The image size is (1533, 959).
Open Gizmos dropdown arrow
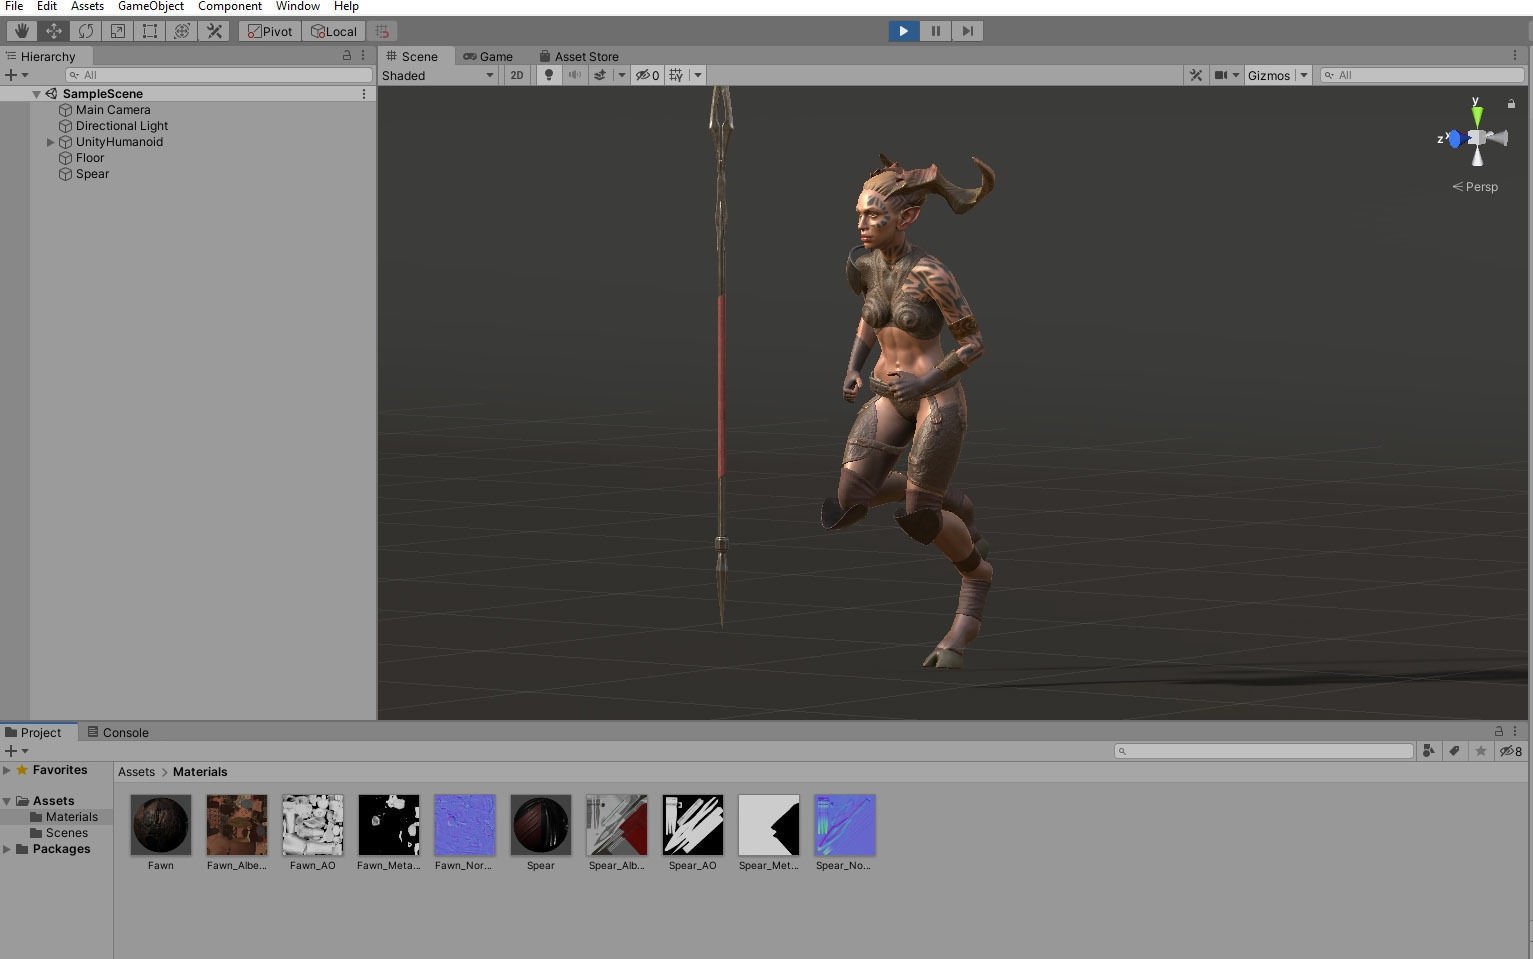click(x=1304, y=75)
